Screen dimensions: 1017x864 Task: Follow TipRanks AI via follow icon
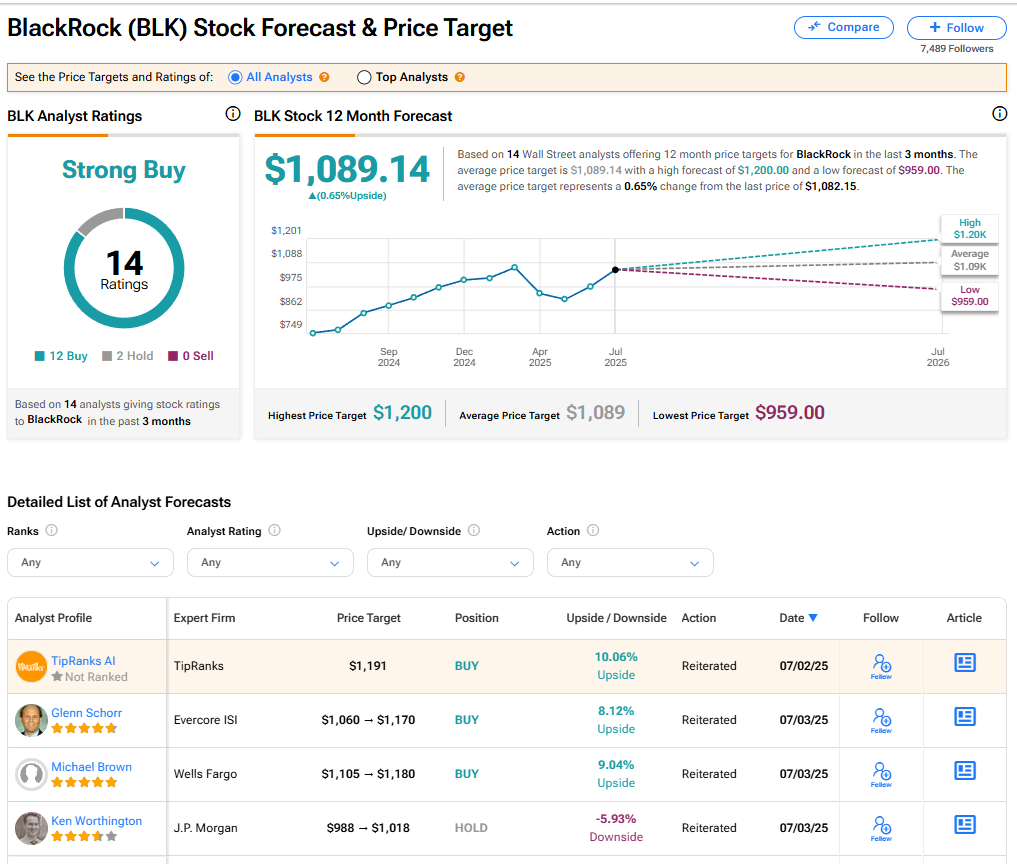click(x=881, y=665)
